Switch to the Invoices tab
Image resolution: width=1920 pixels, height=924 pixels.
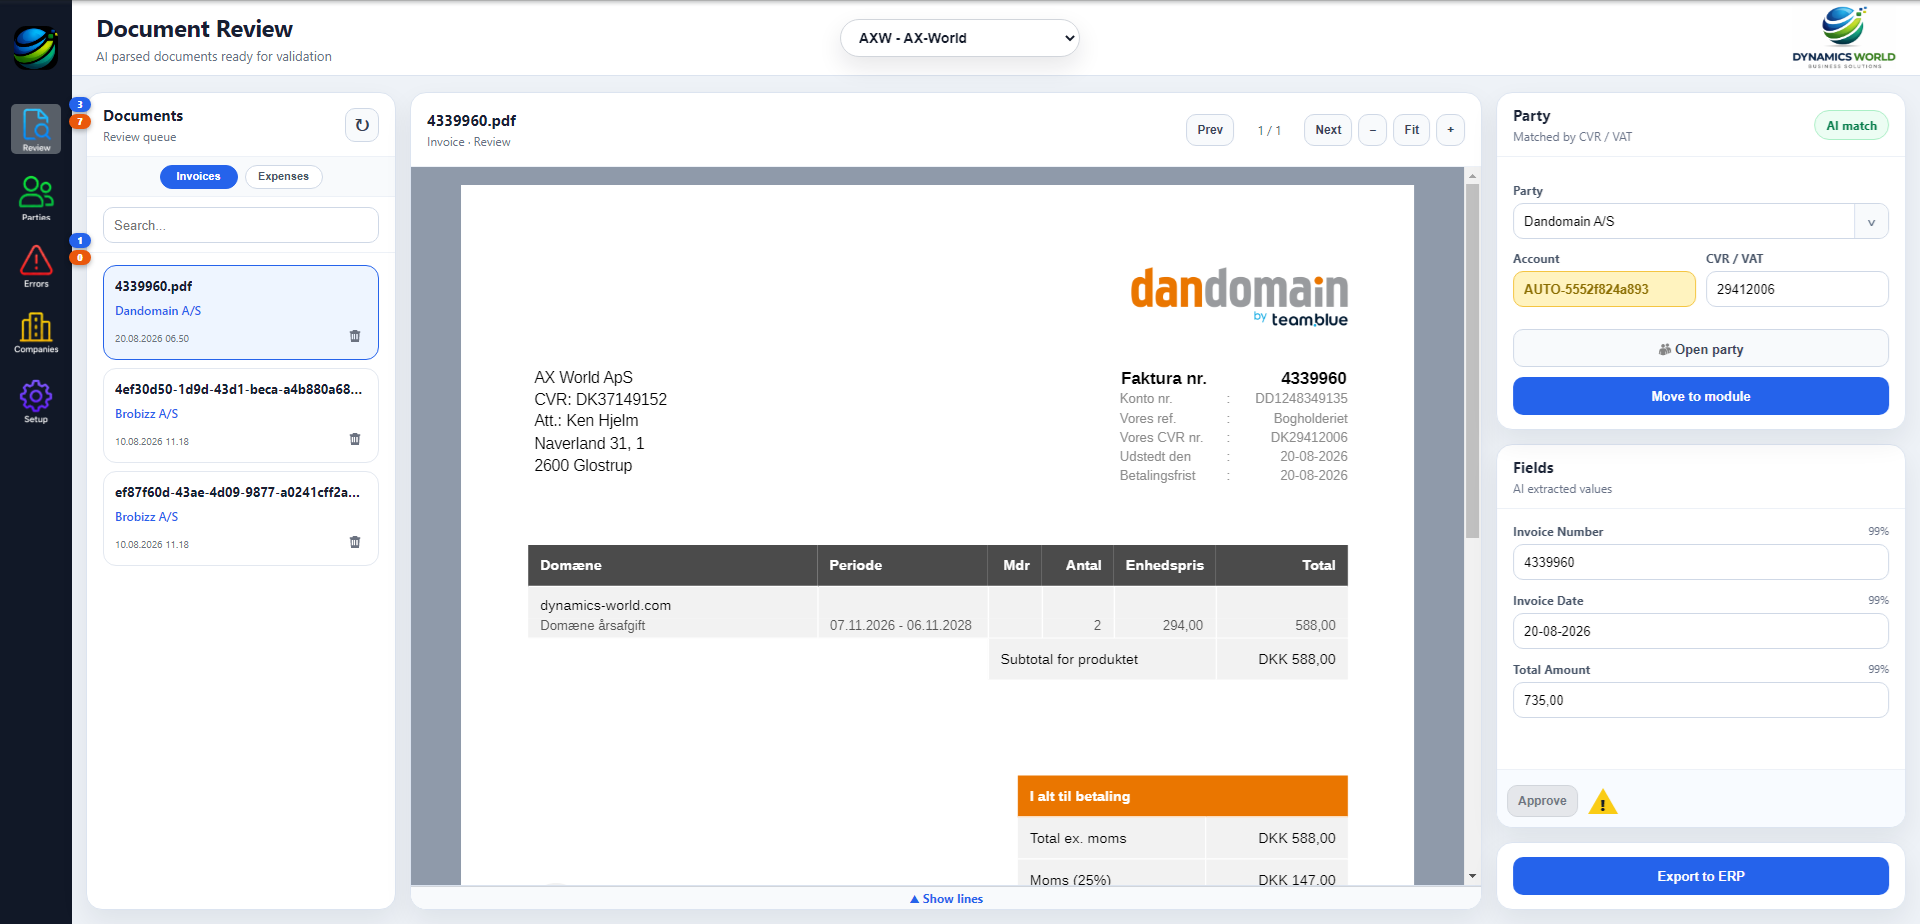198,177
